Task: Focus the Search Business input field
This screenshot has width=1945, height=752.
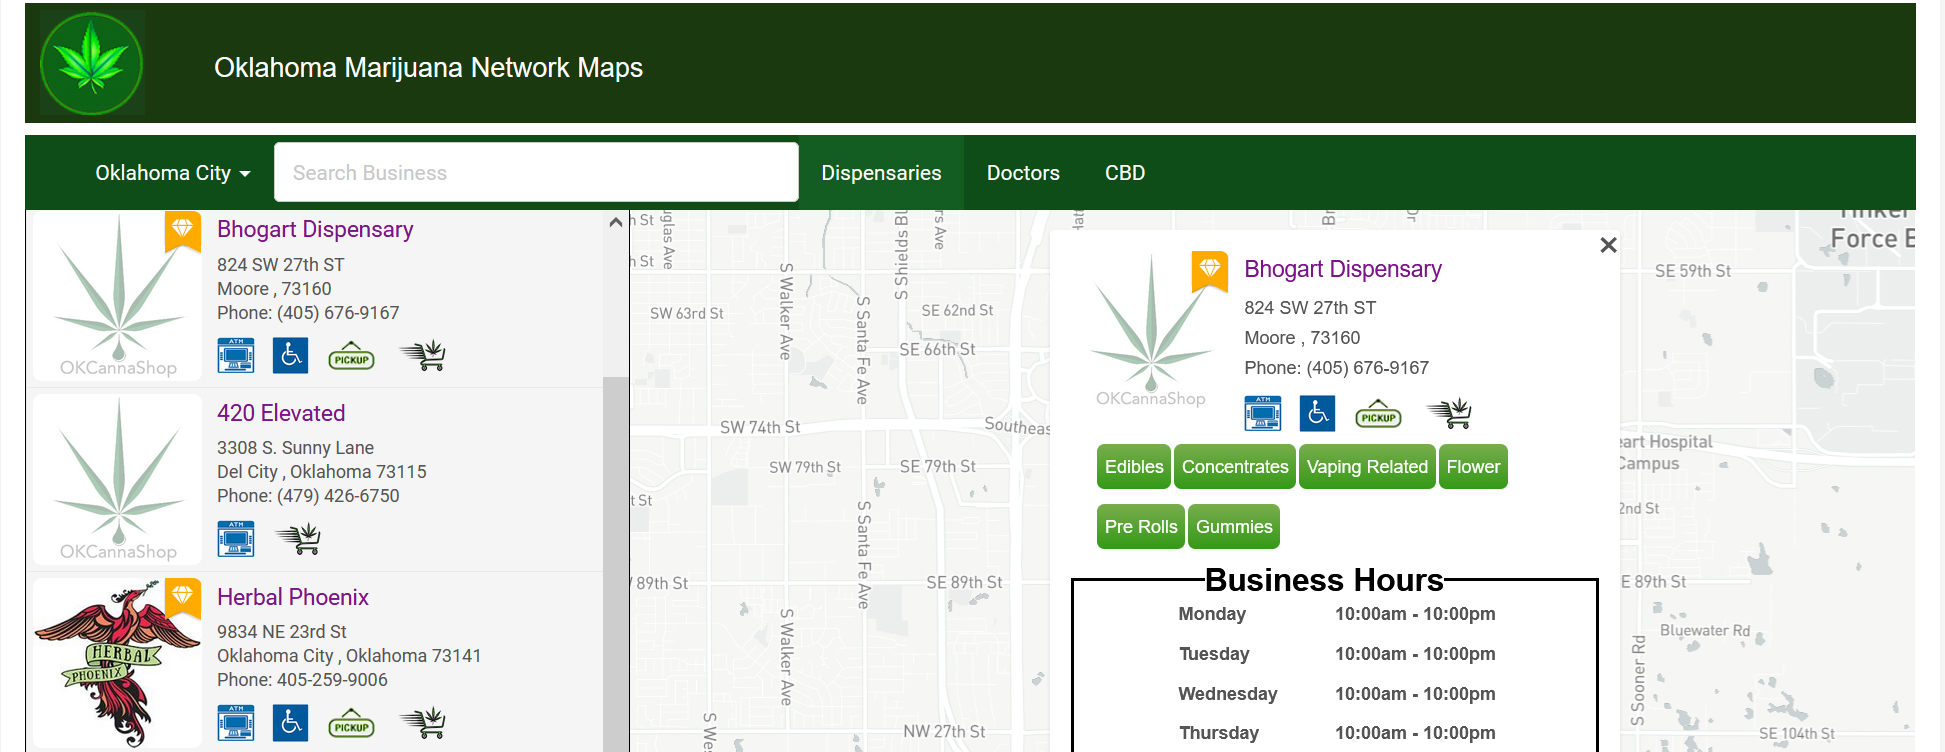Action: click(536, 172)
